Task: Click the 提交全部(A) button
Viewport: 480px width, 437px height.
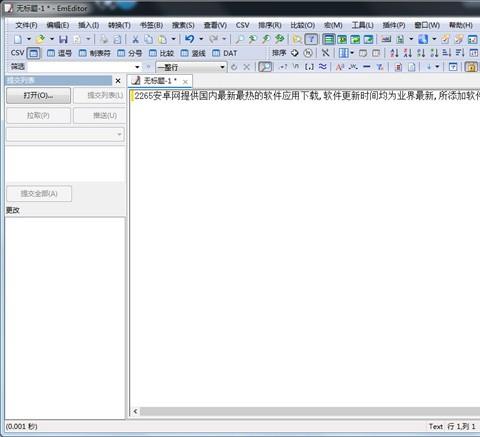Action: click(39, 194)
